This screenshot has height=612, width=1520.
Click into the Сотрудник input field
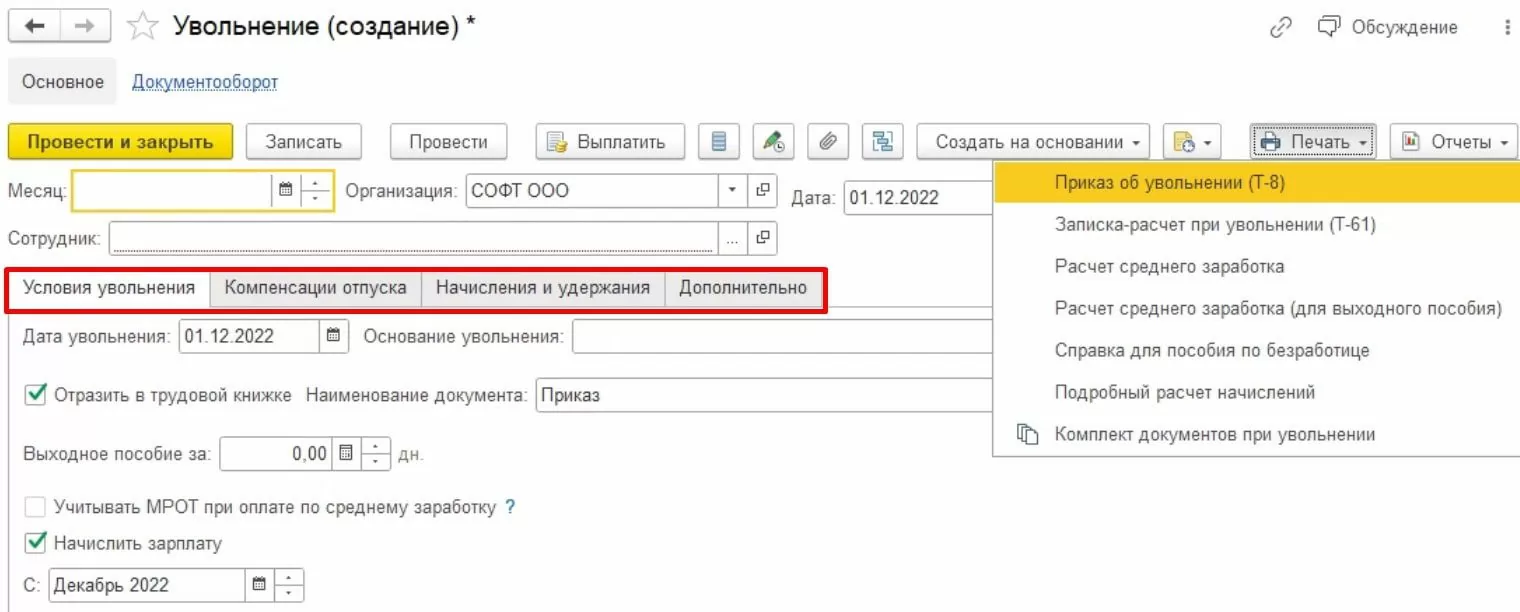[x=414, y=238]
